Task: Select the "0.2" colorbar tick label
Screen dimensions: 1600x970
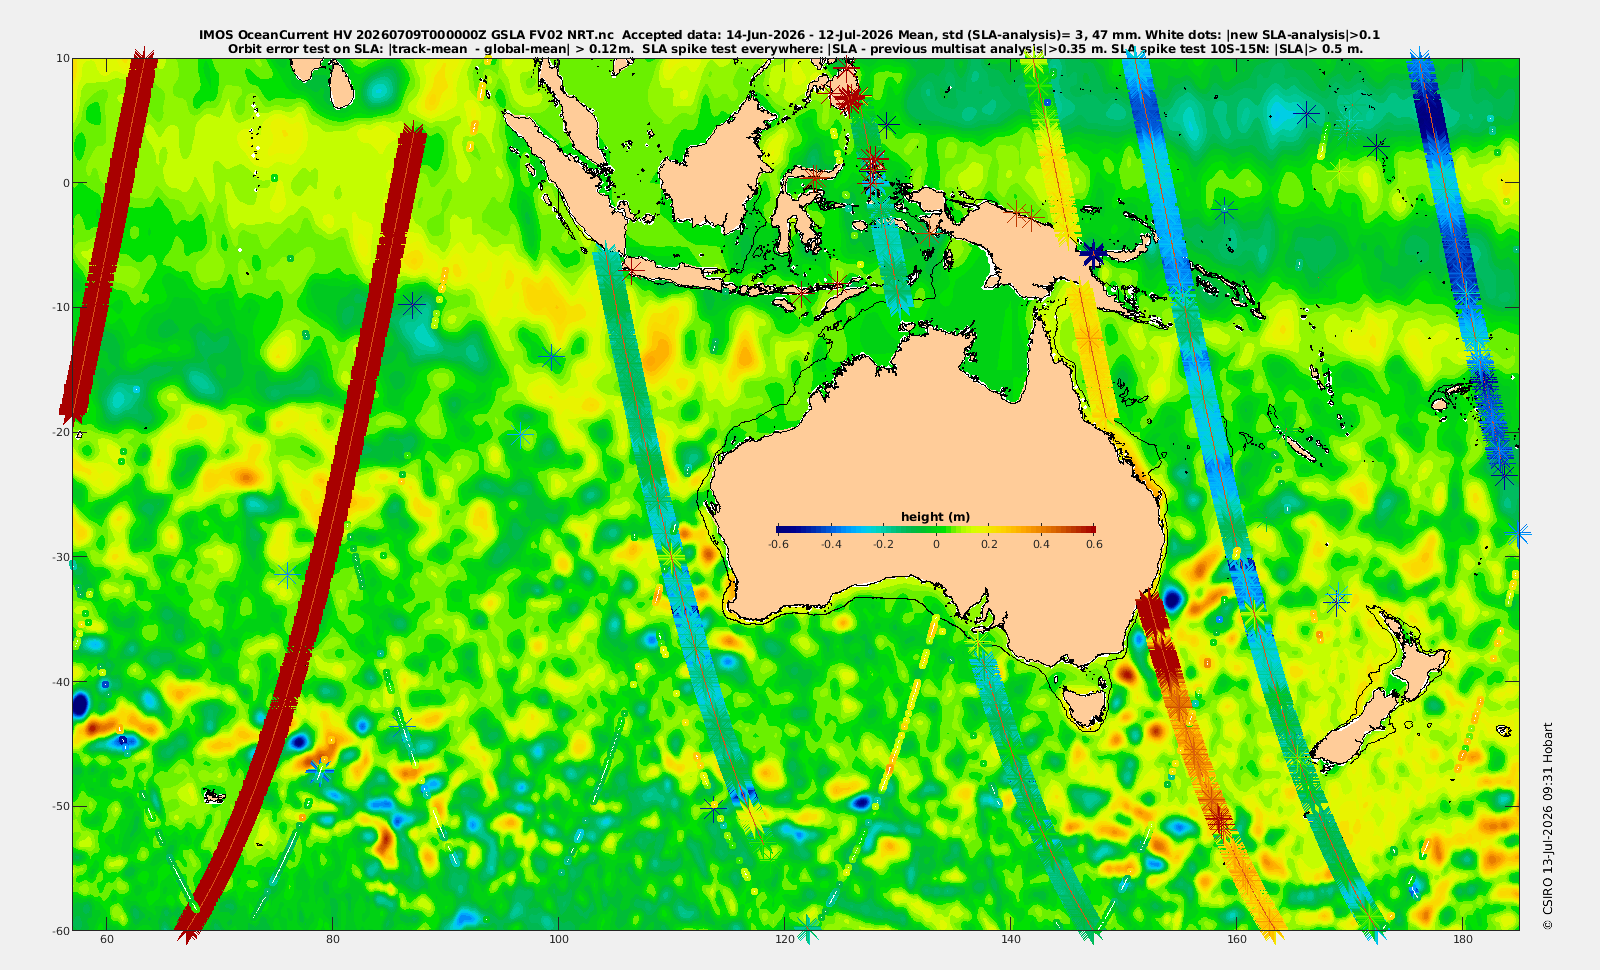Action: 989,544
